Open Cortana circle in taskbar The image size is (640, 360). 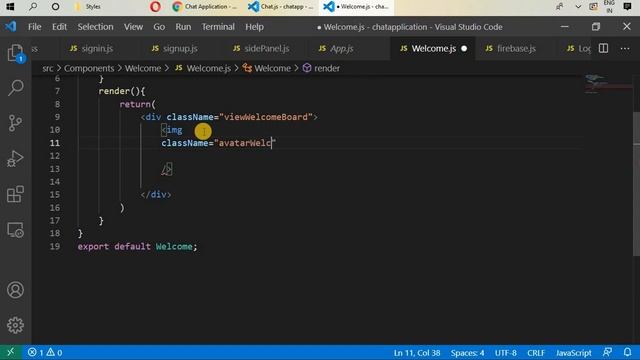tap(55, 7)
